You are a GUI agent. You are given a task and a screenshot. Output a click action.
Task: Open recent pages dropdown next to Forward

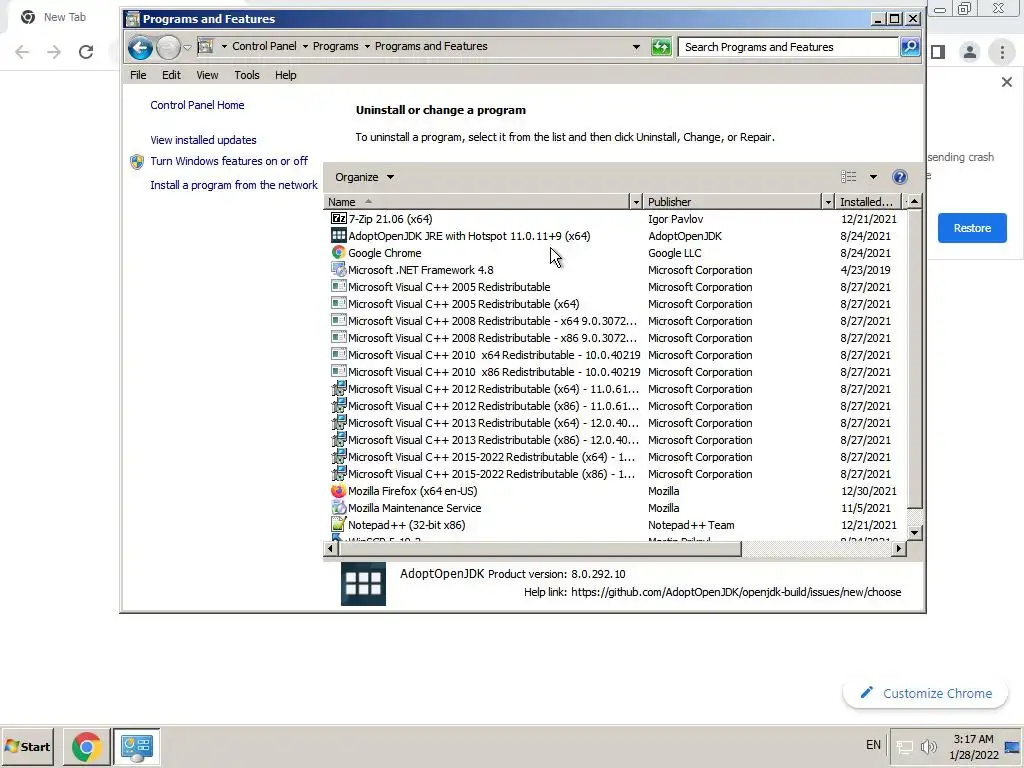point(187,48)
